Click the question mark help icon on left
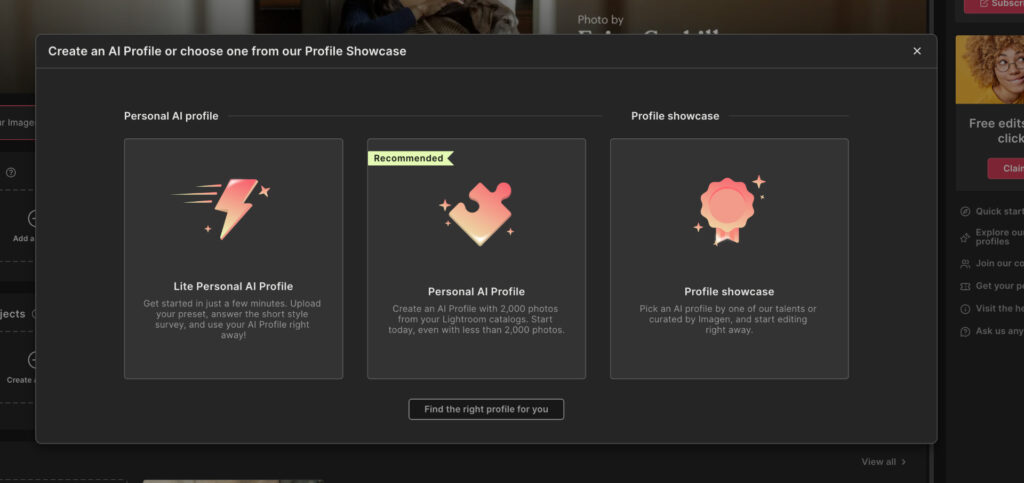 [x=10, y=173]
